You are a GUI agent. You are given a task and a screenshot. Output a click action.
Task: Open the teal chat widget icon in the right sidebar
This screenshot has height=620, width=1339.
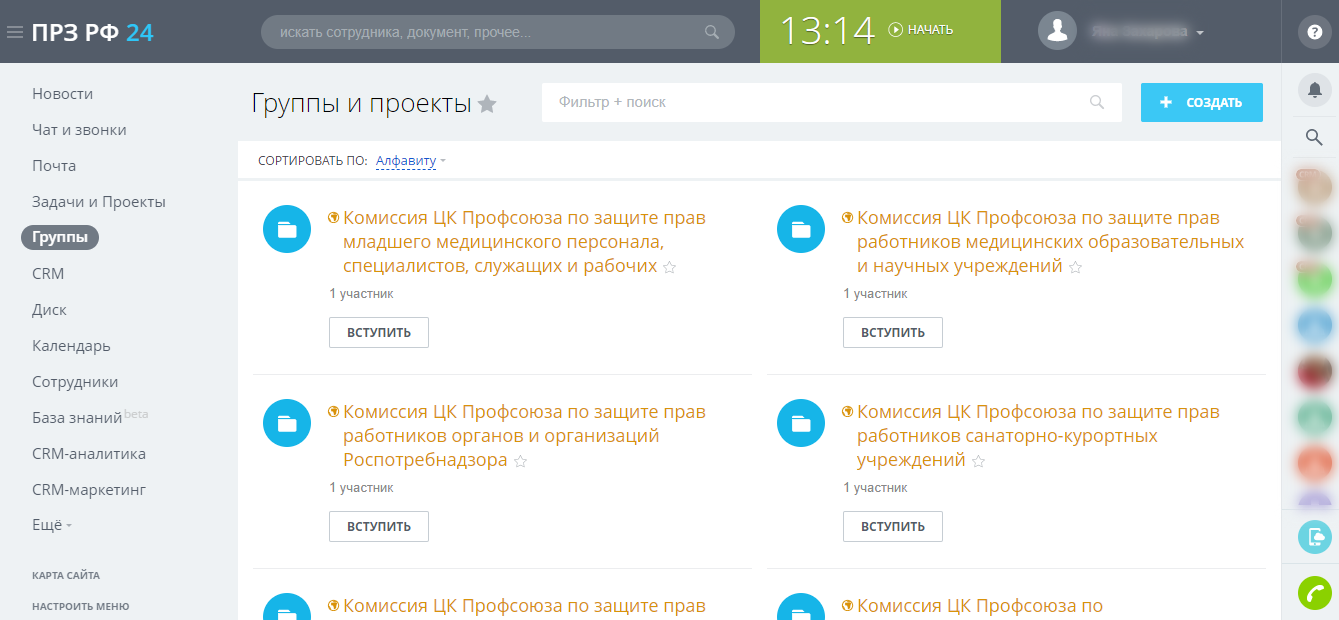(1314, 537)
